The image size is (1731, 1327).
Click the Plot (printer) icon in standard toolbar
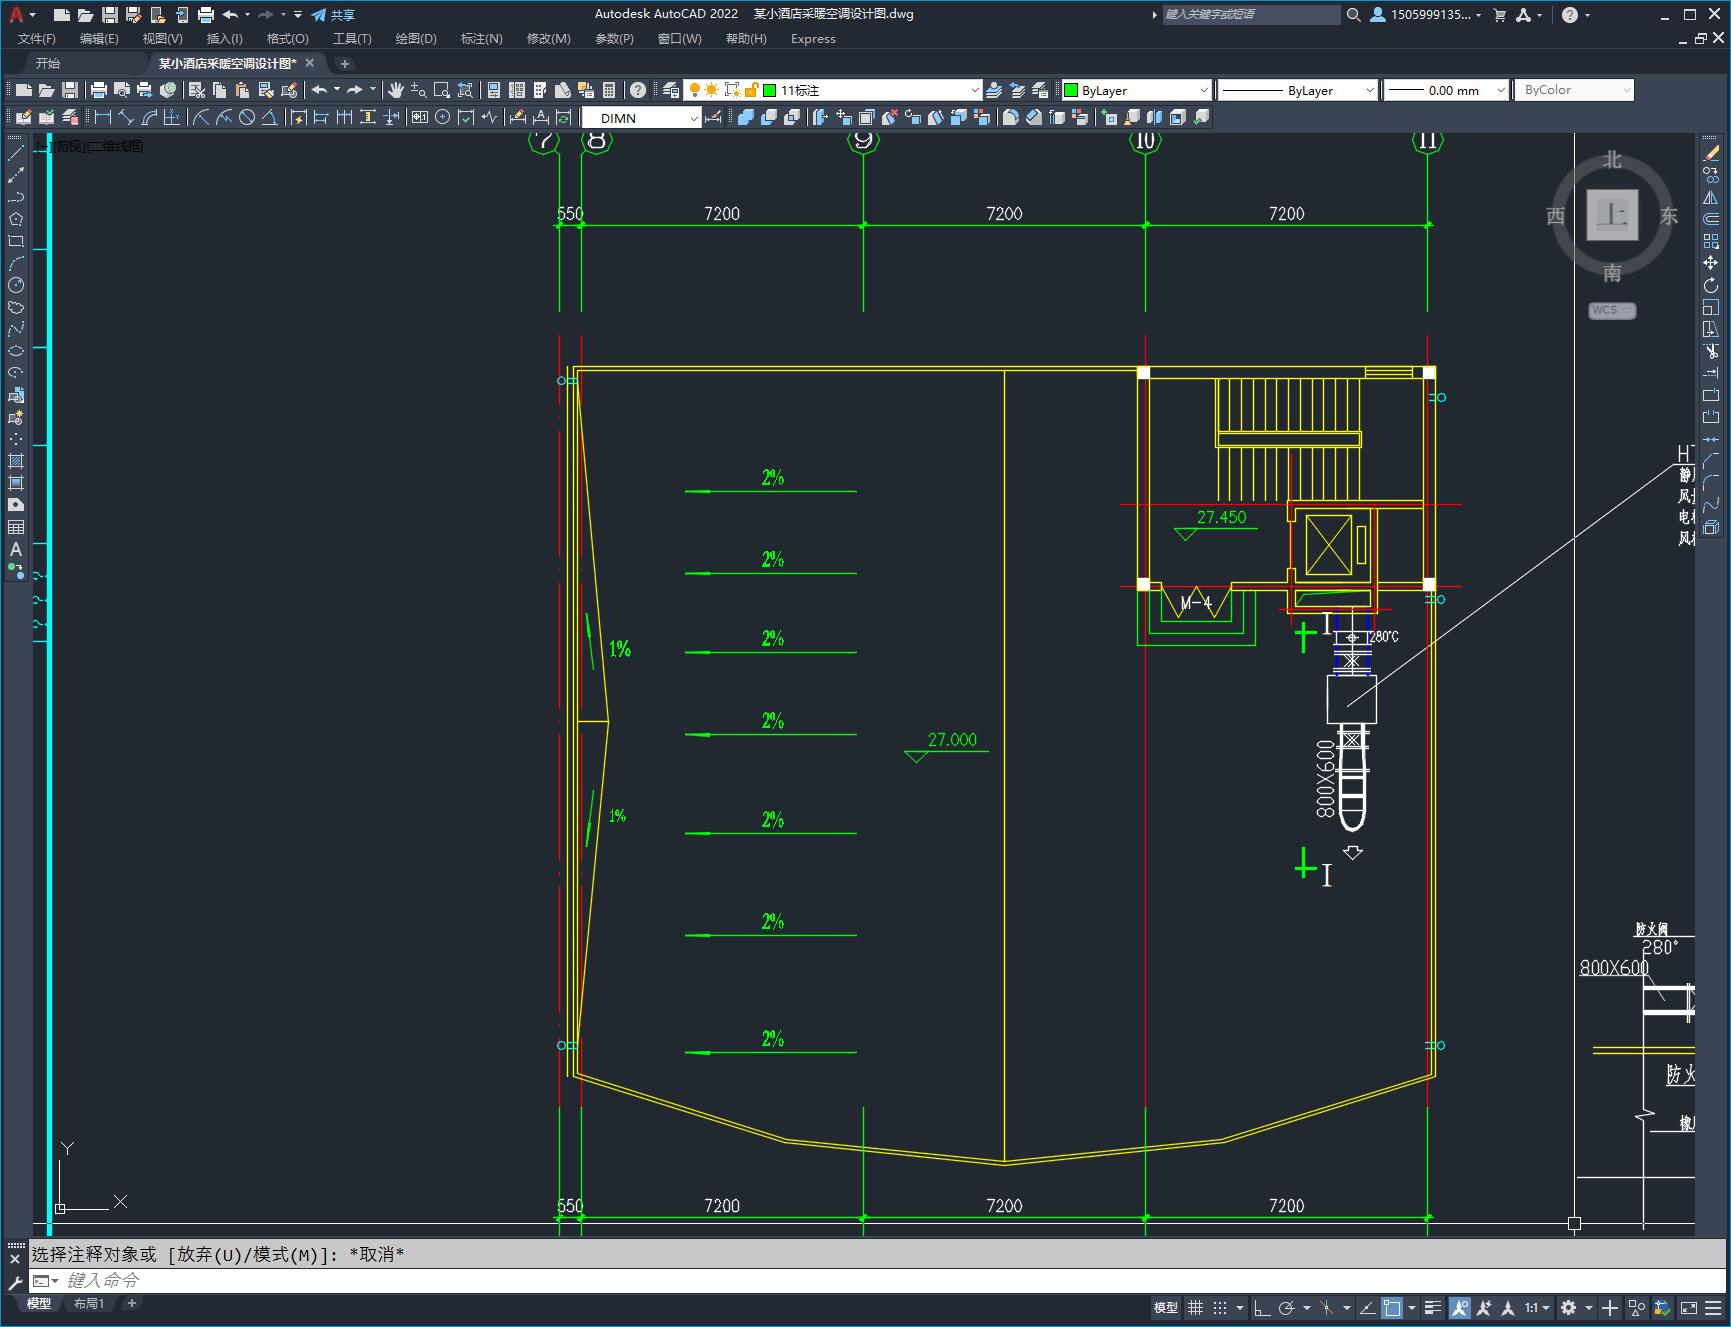98,90
